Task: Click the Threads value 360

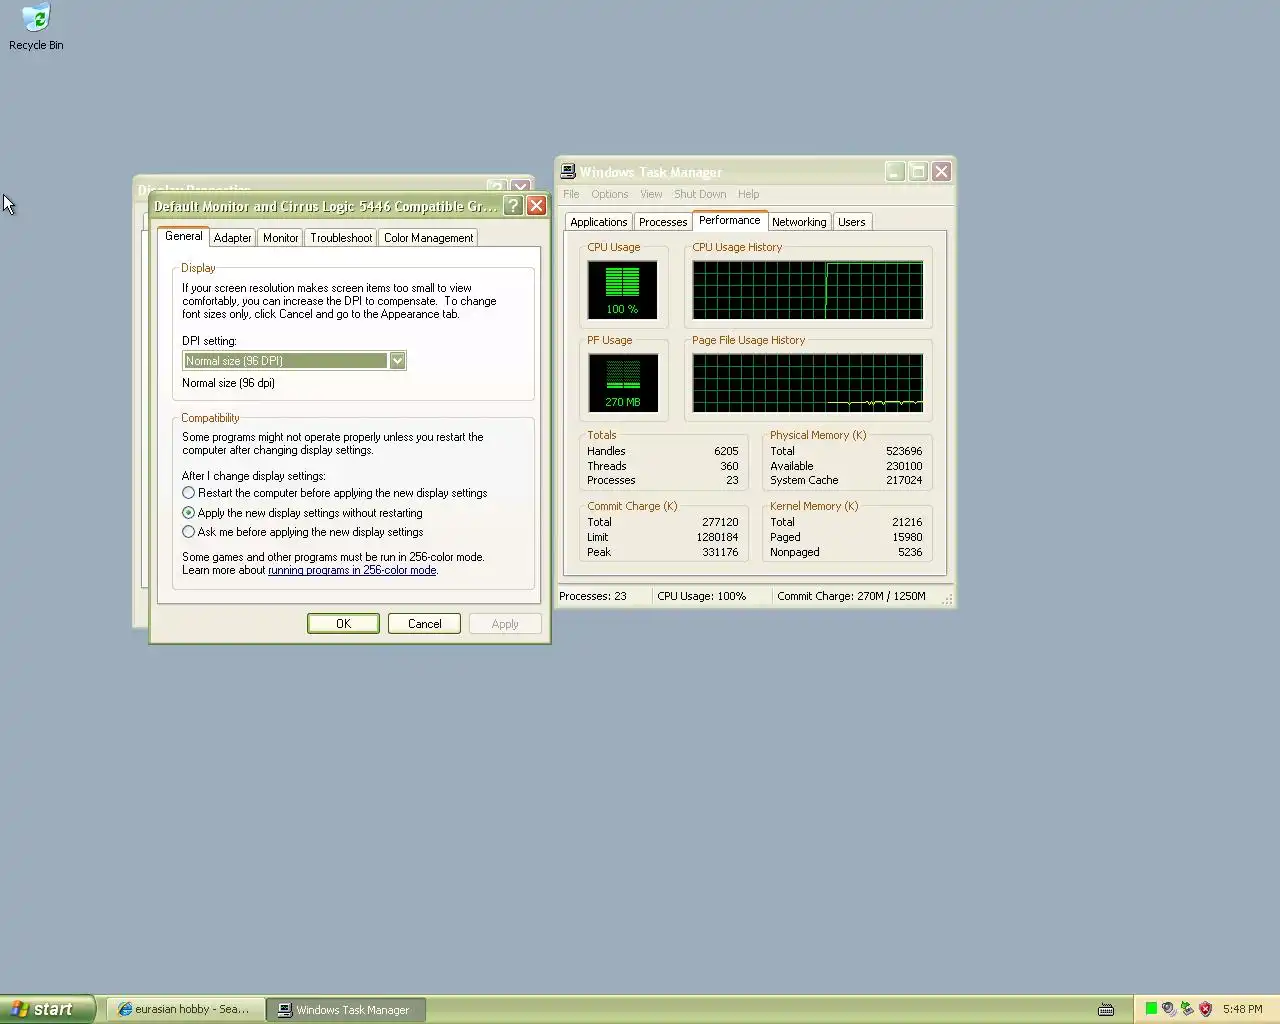Action: pos(729,466)
